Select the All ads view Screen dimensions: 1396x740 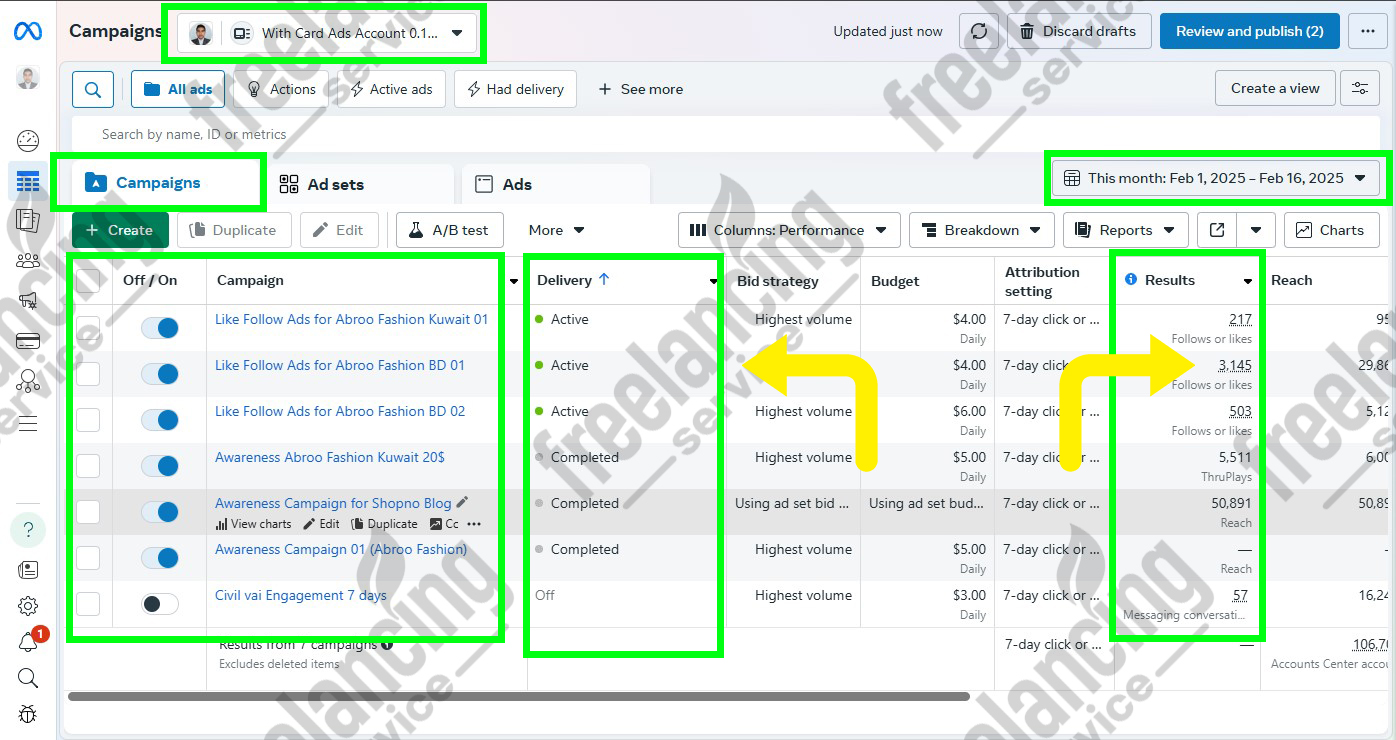point(178,89)
